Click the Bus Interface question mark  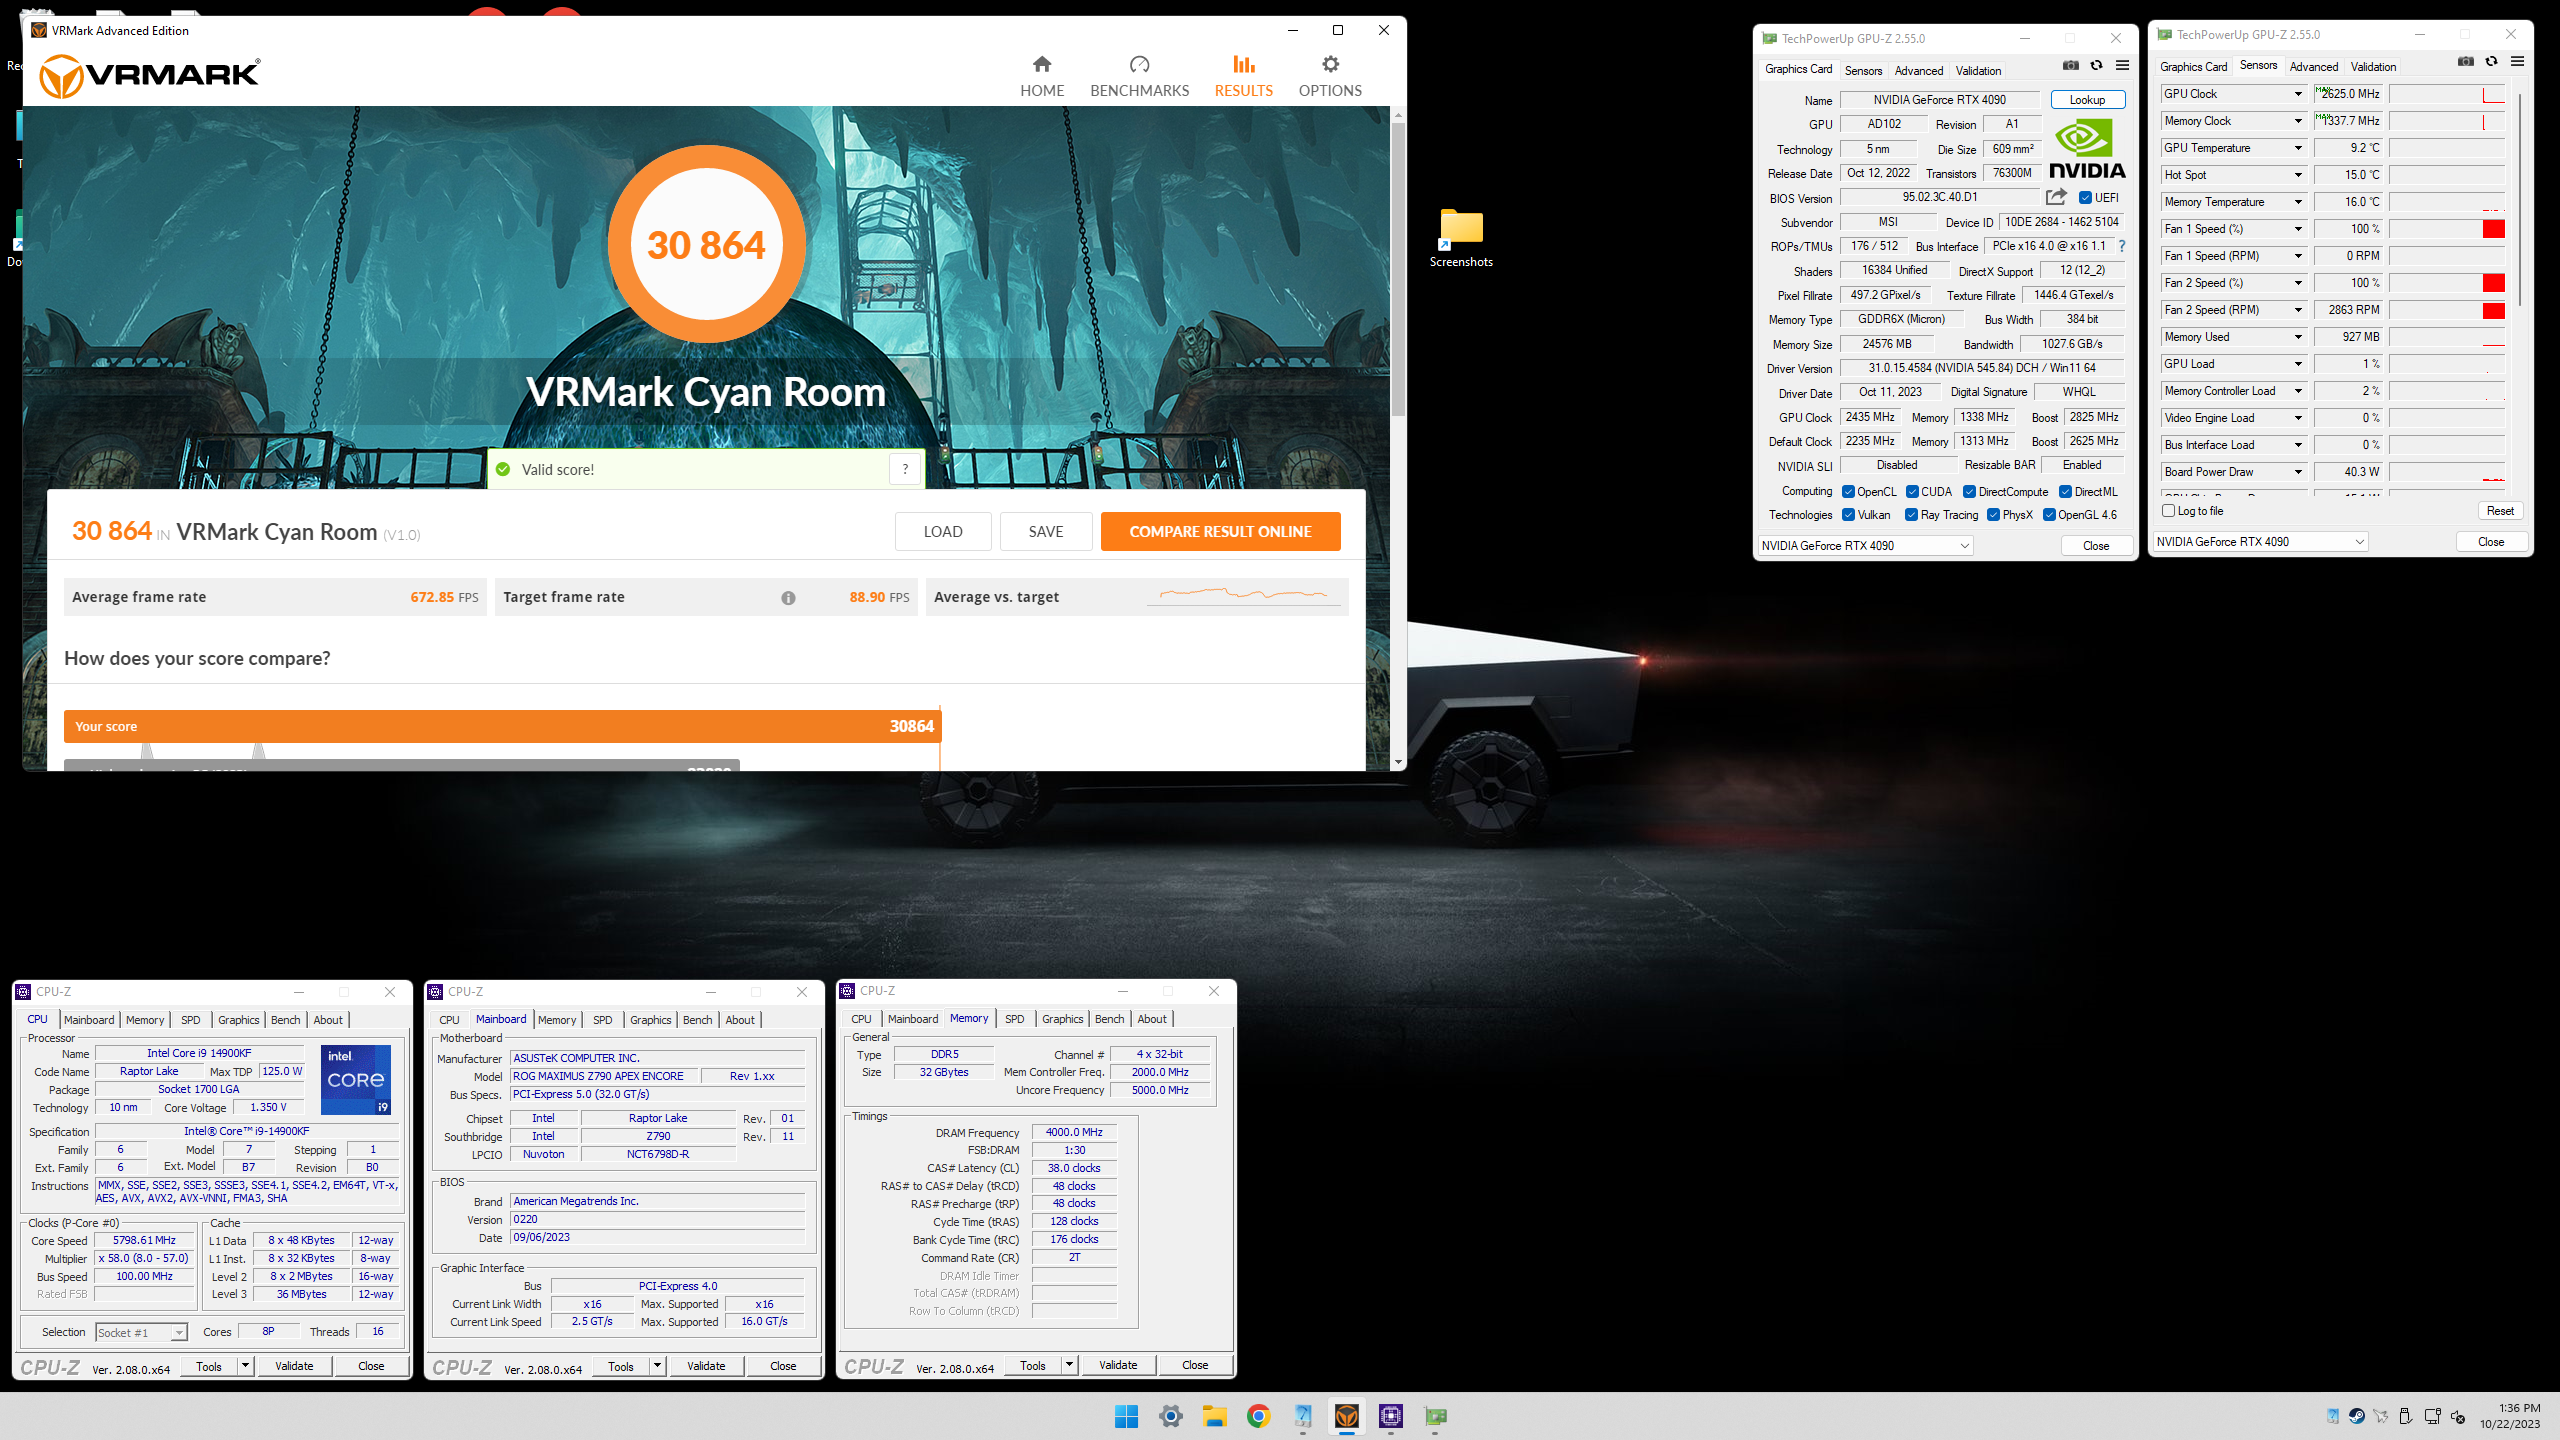2122,246
